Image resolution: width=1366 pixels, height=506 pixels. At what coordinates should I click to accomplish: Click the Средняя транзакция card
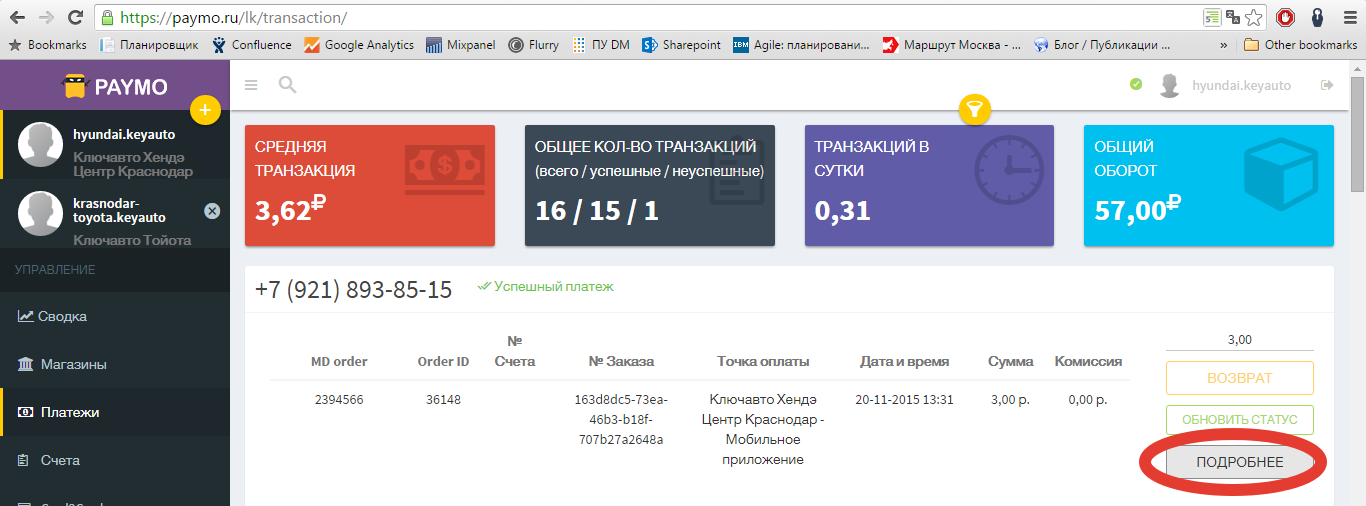tap(370, 186)
